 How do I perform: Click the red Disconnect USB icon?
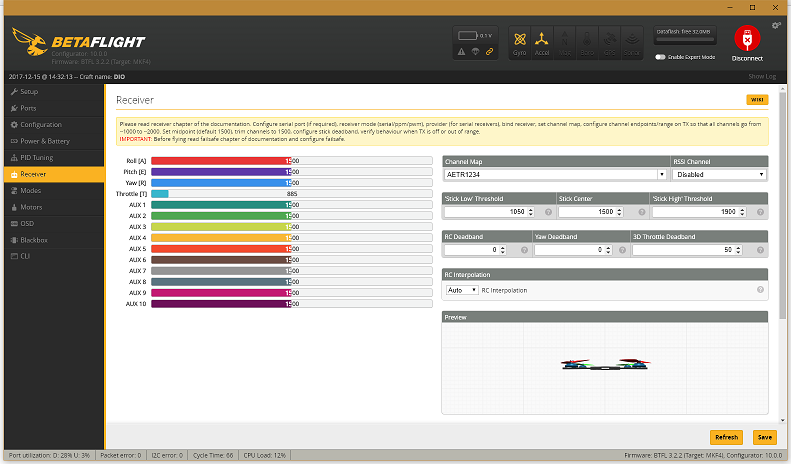(x=746, y=39)
